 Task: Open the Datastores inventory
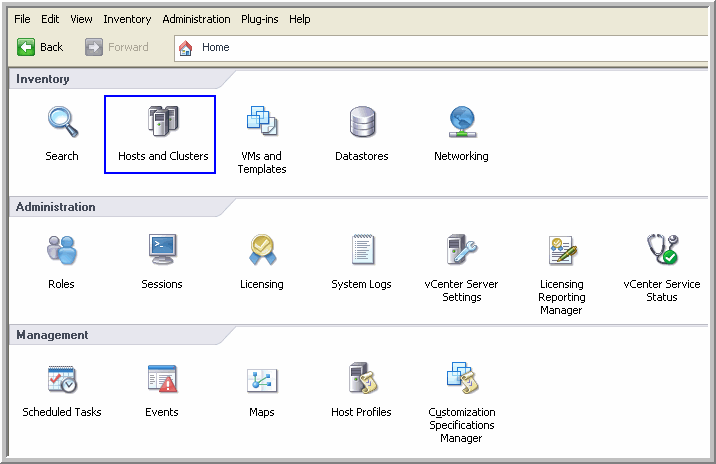[362, 124]
